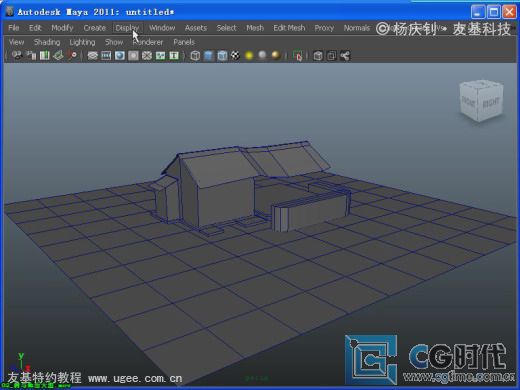Open the Edit menu
The width and height of the screenshot is (520, 390).
35,28
